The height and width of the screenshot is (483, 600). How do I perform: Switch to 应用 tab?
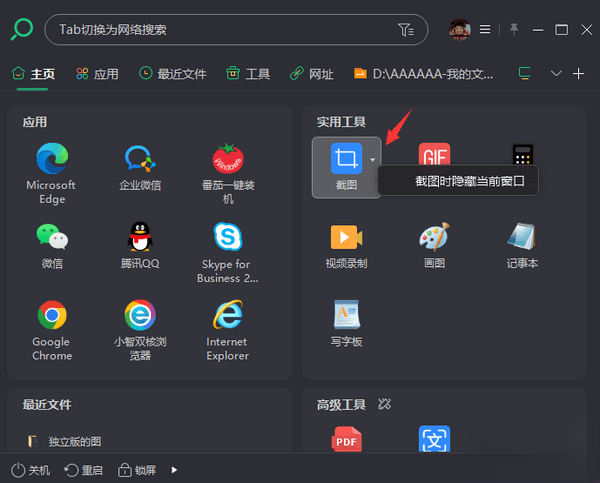97,73
